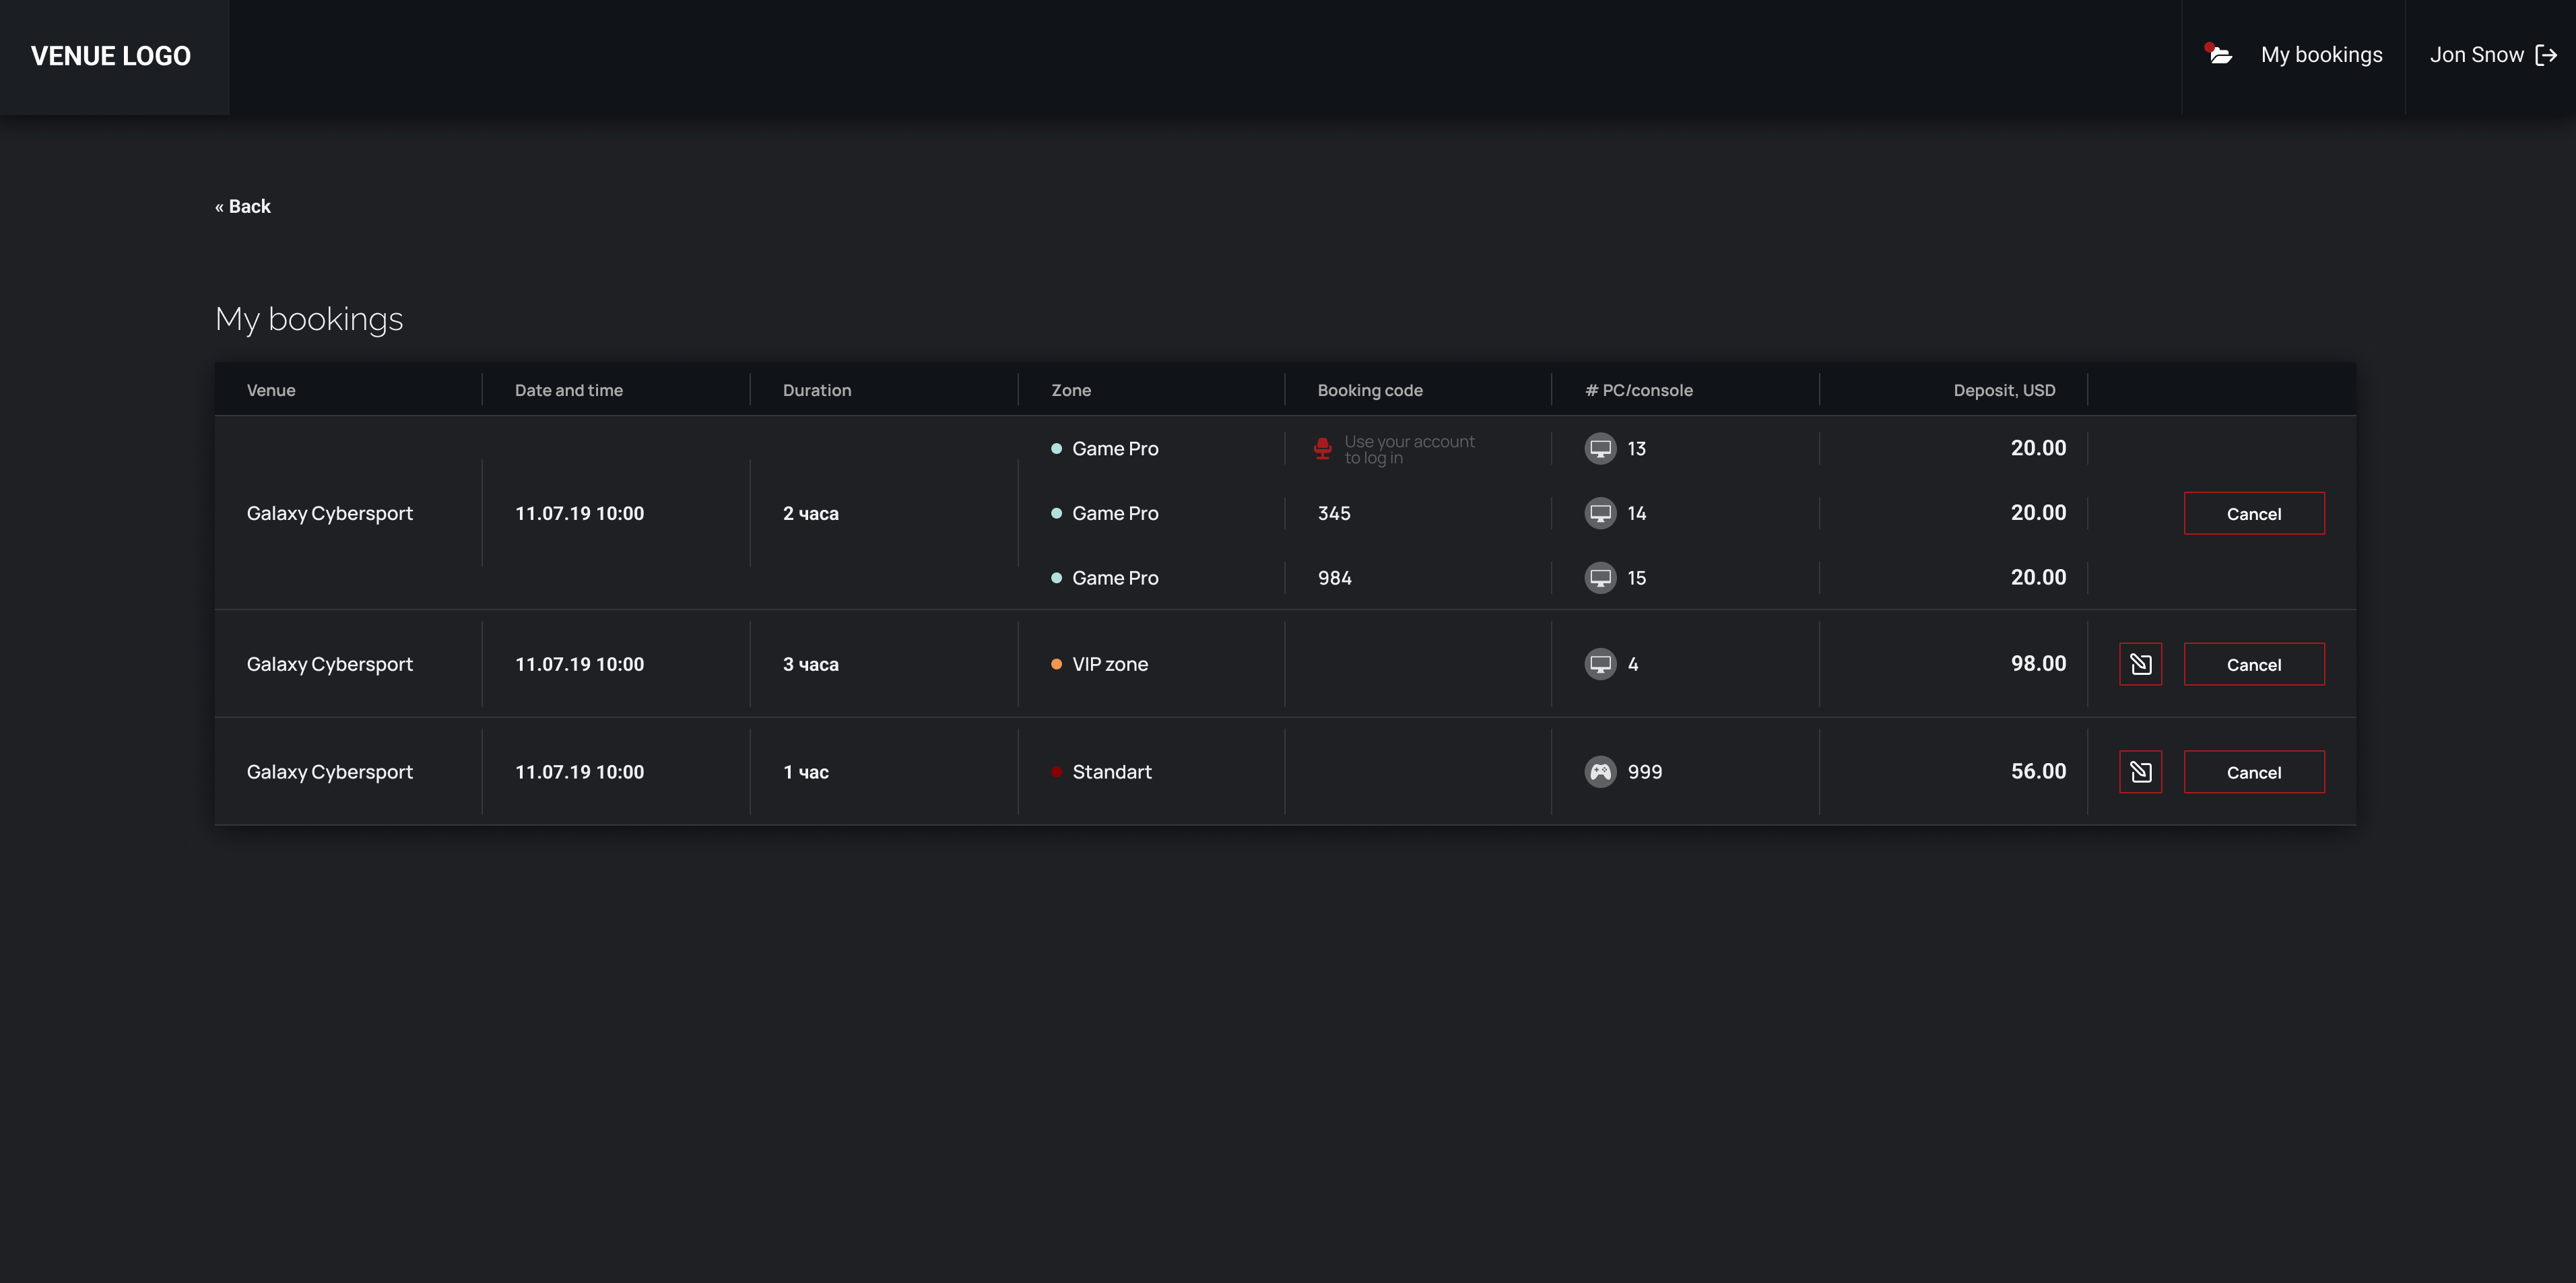This screenshot has height=1283, width=2576.
Task: Click the date in the 3 часа row
Action: (579, 664)
